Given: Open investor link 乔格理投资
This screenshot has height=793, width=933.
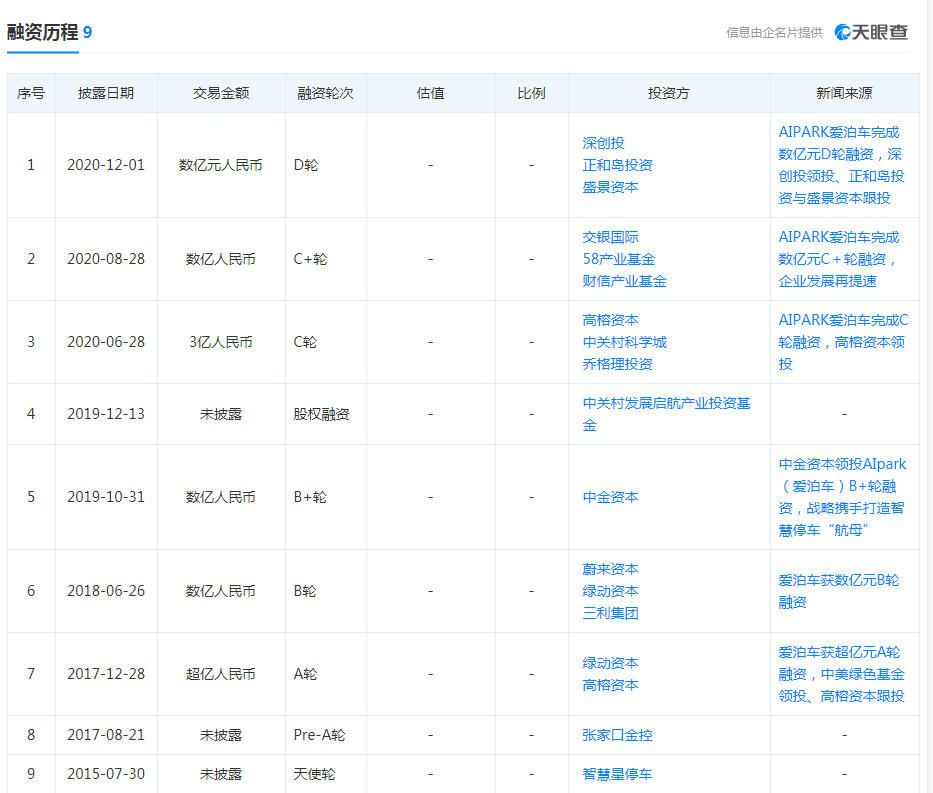Looking at the screenshot, I should 618,364.
